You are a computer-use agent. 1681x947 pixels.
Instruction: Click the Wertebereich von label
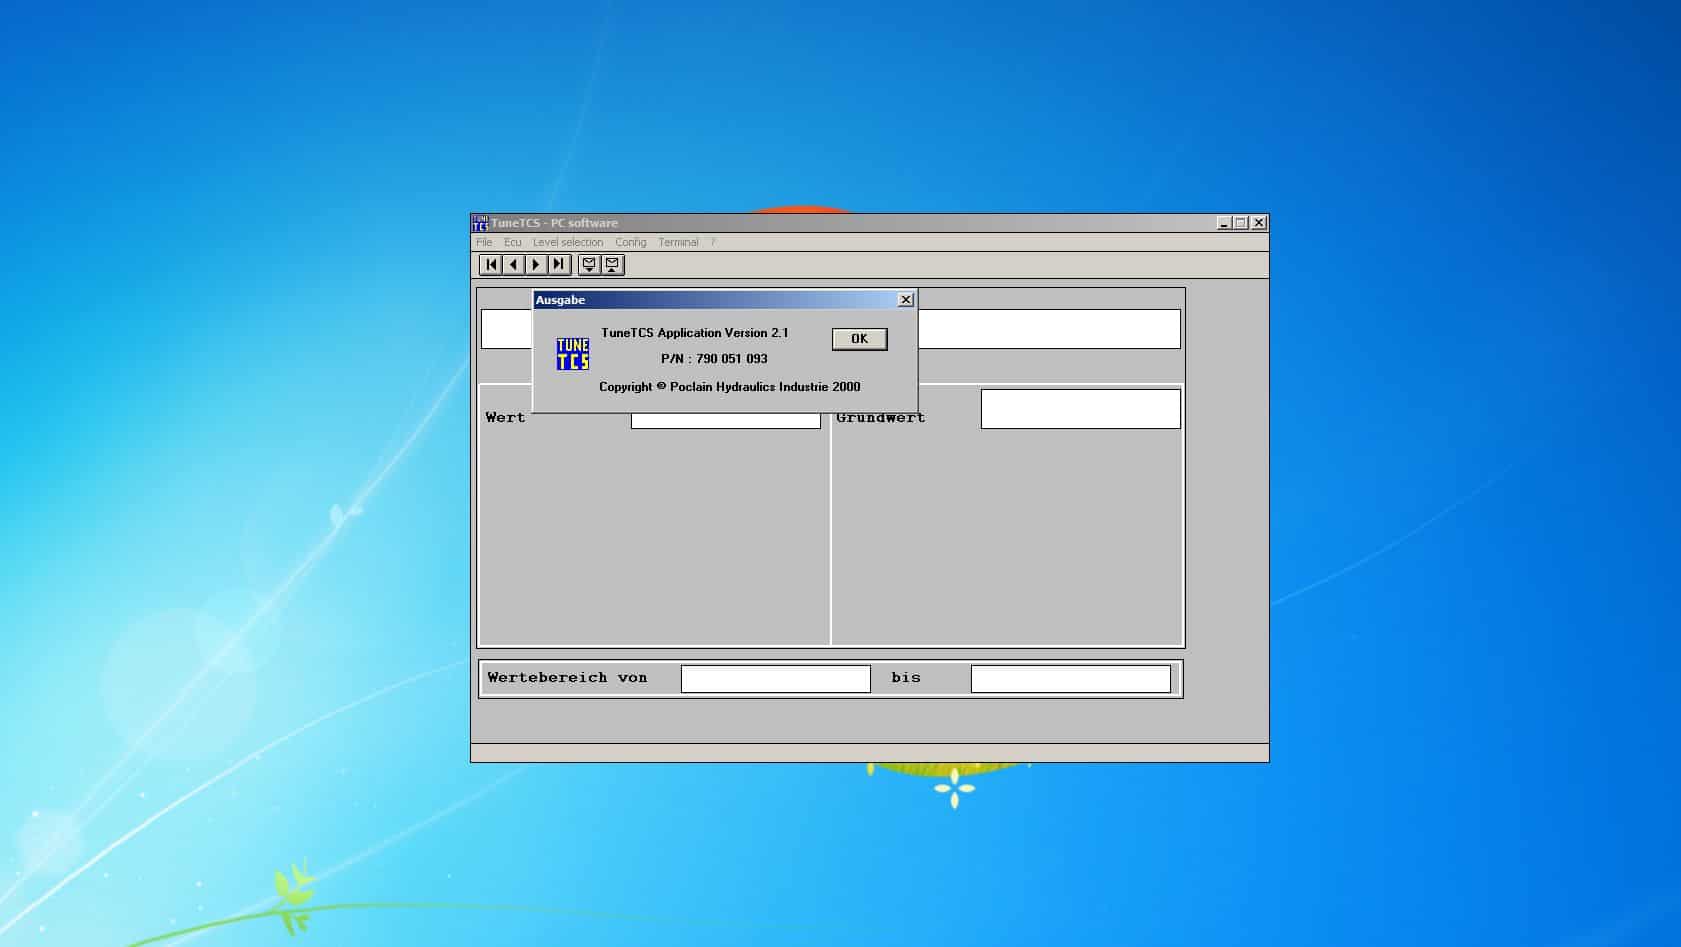pyautogui.click(x=567, y=678)
